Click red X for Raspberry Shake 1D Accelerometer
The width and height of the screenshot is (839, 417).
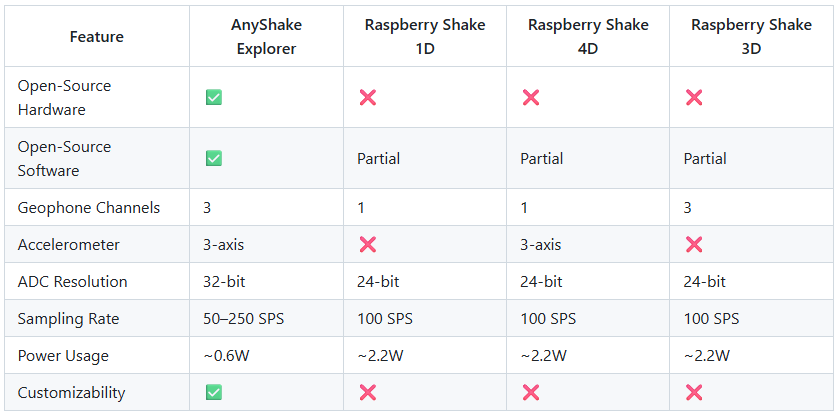(368, 245)
